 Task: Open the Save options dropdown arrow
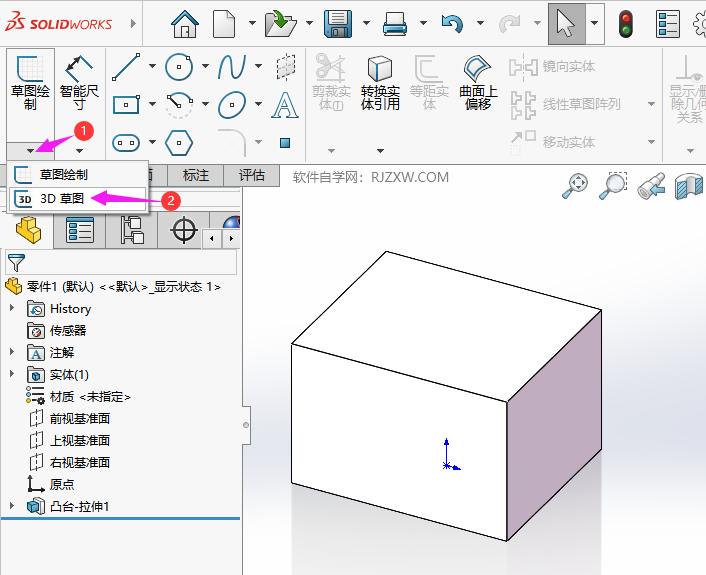(x=367, y=23)
